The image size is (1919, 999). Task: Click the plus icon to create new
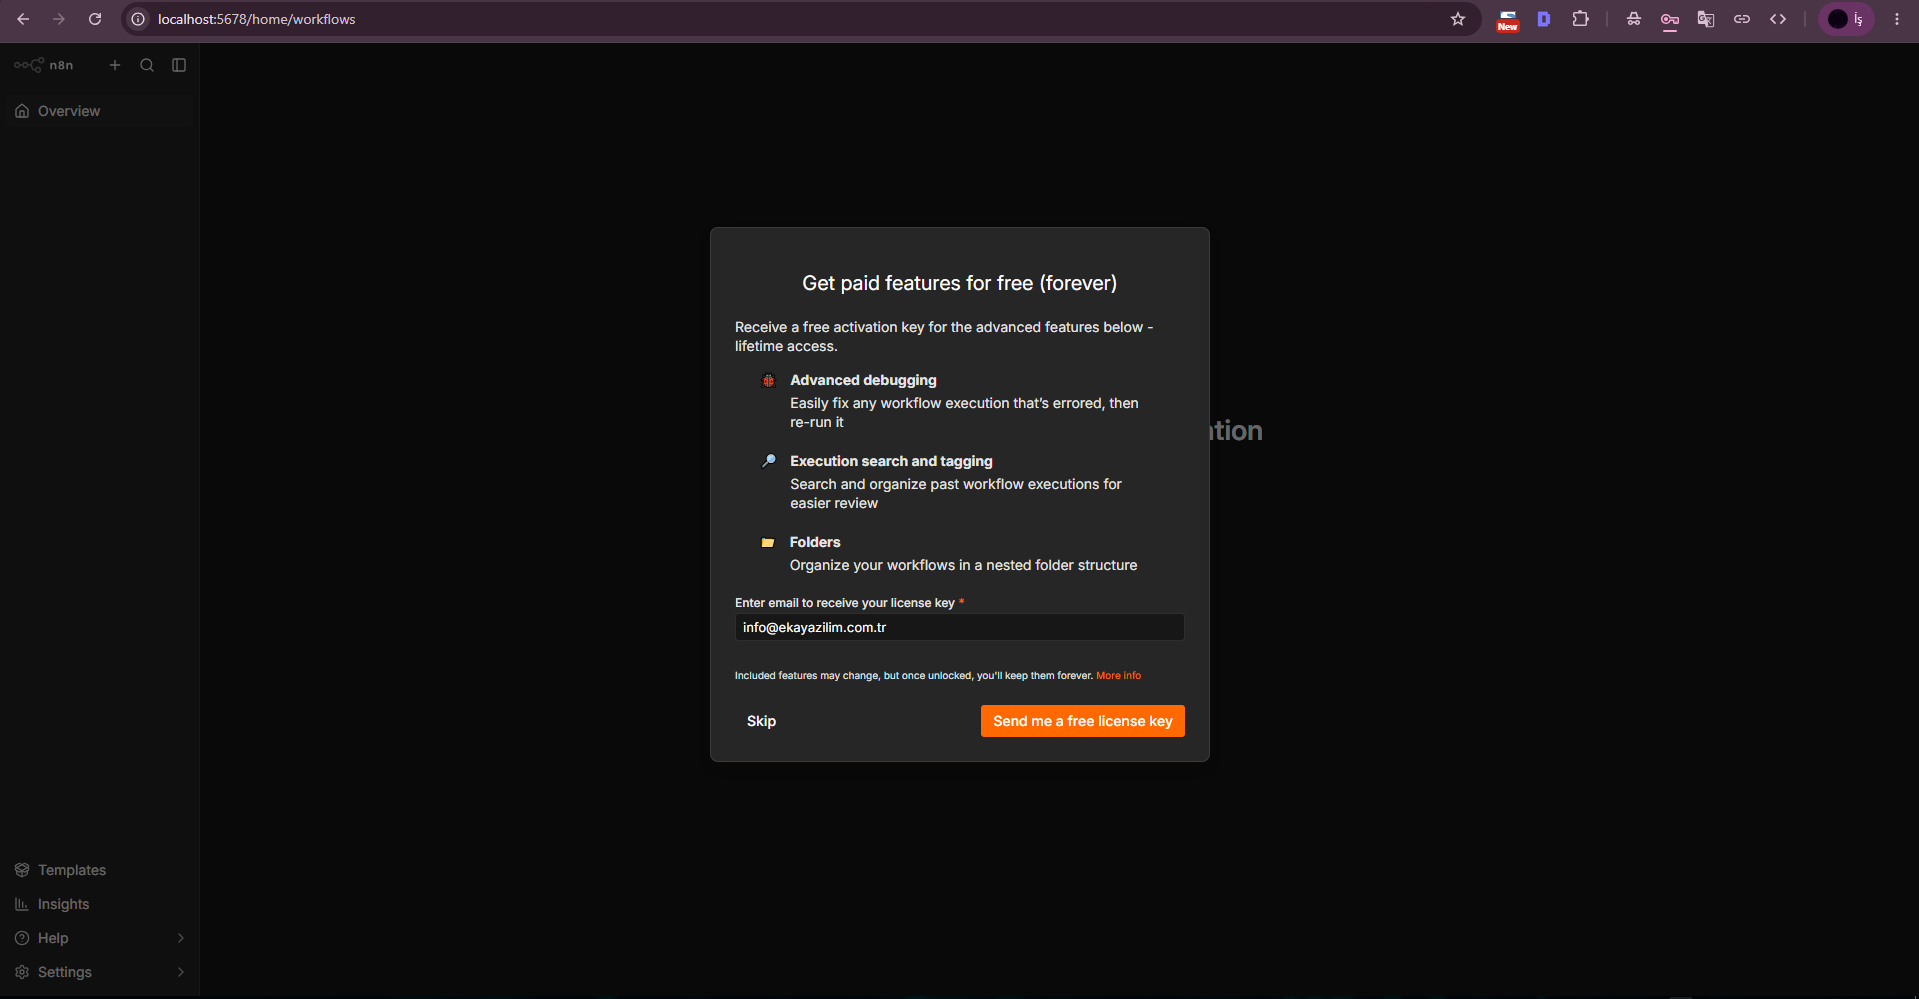pyautogui.click(x=115, y=65)
